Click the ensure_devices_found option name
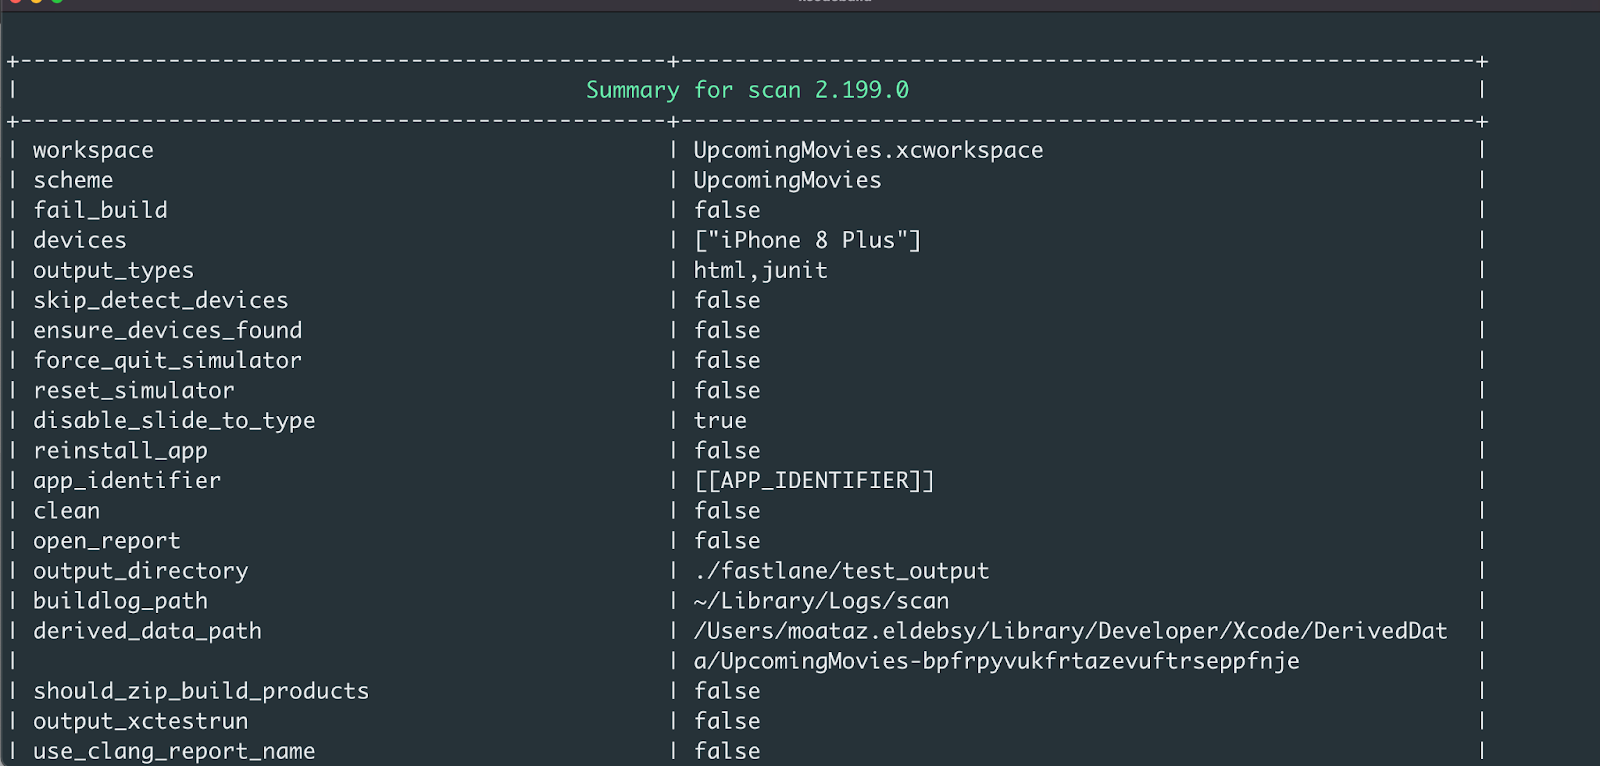This screenshot has width=1600, height=766. click(x=167, y=330)
